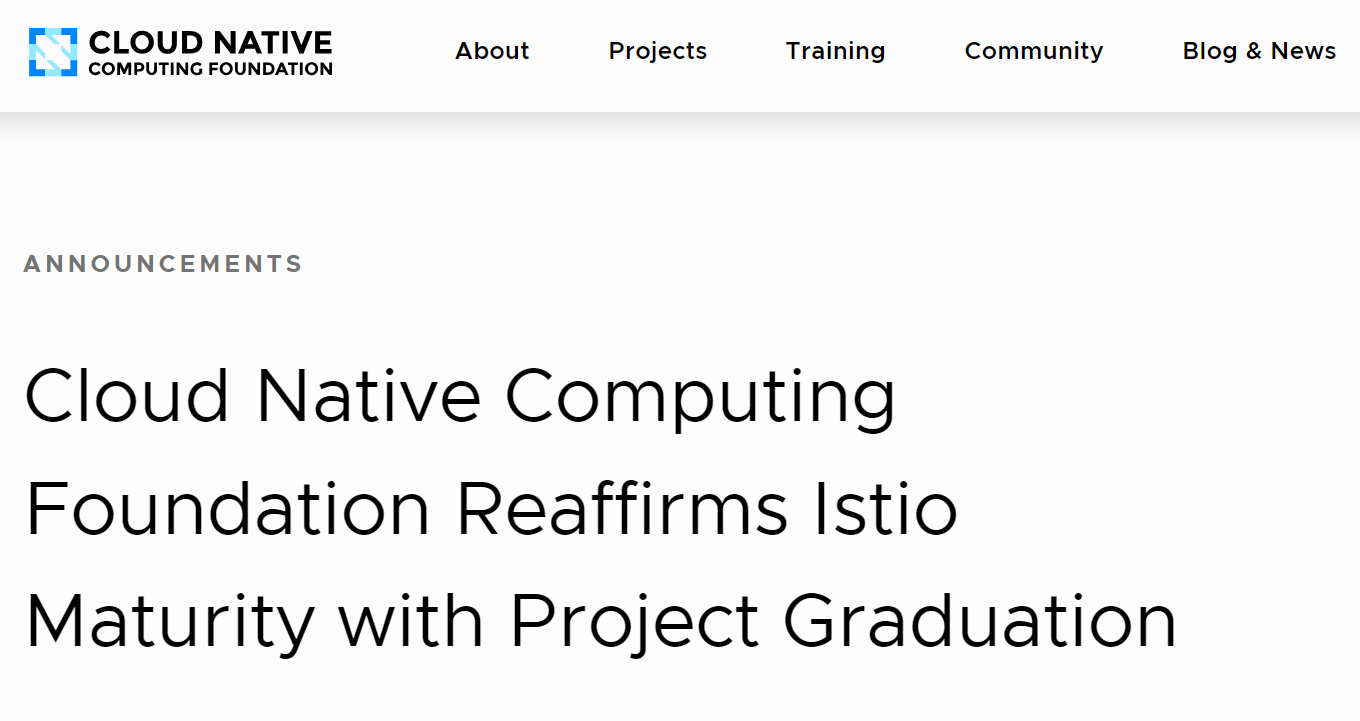
Task: Open the About menu
Action: pyautogui.click(x=492, y=51)
